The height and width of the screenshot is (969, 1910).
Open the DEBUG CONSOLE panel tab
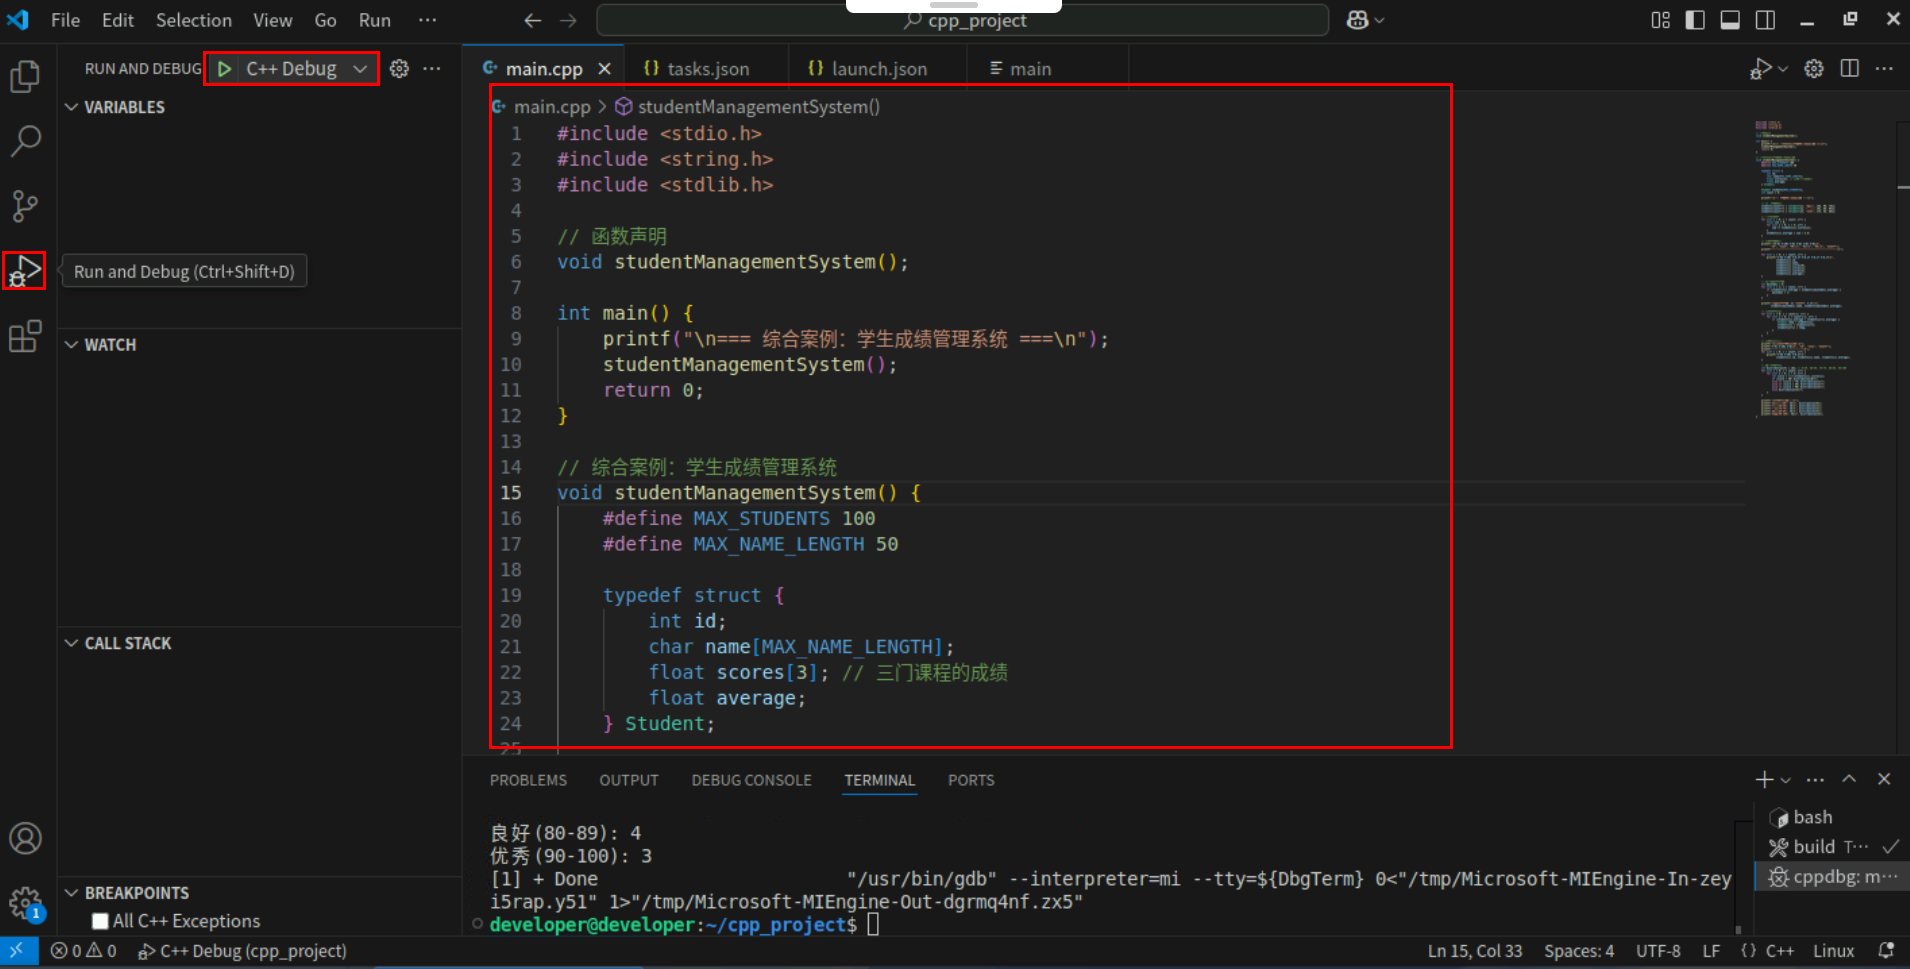point(751,780)
